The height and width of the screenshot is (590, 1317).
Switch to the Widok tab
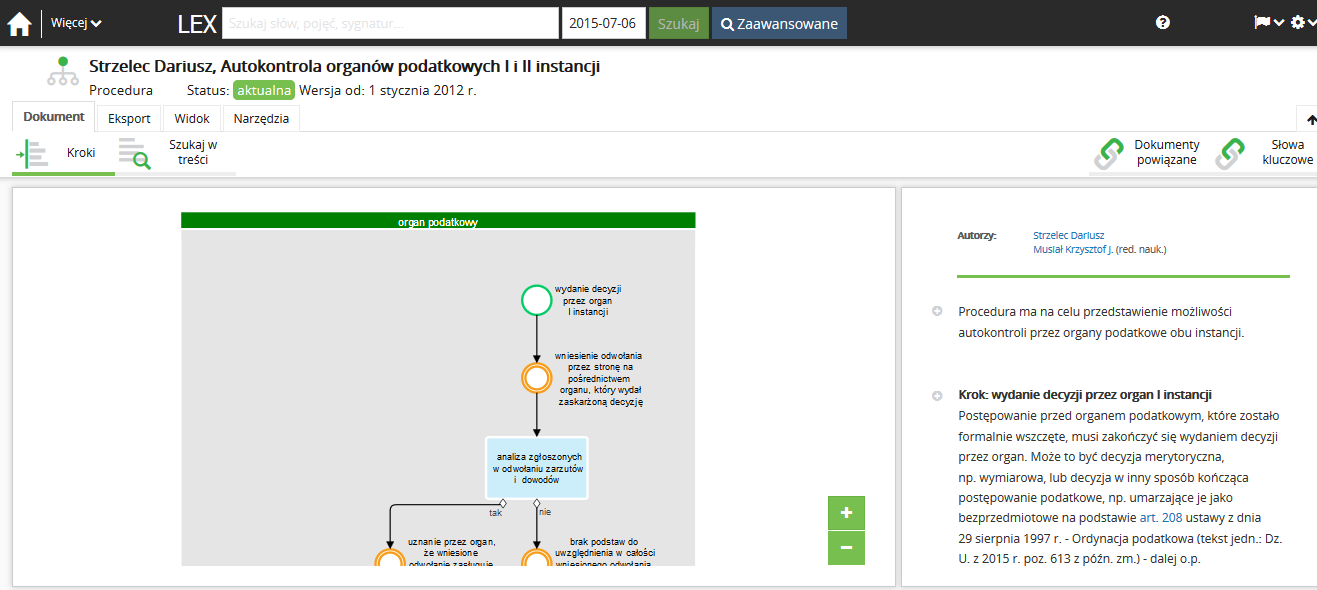click(x=192, y=118)
